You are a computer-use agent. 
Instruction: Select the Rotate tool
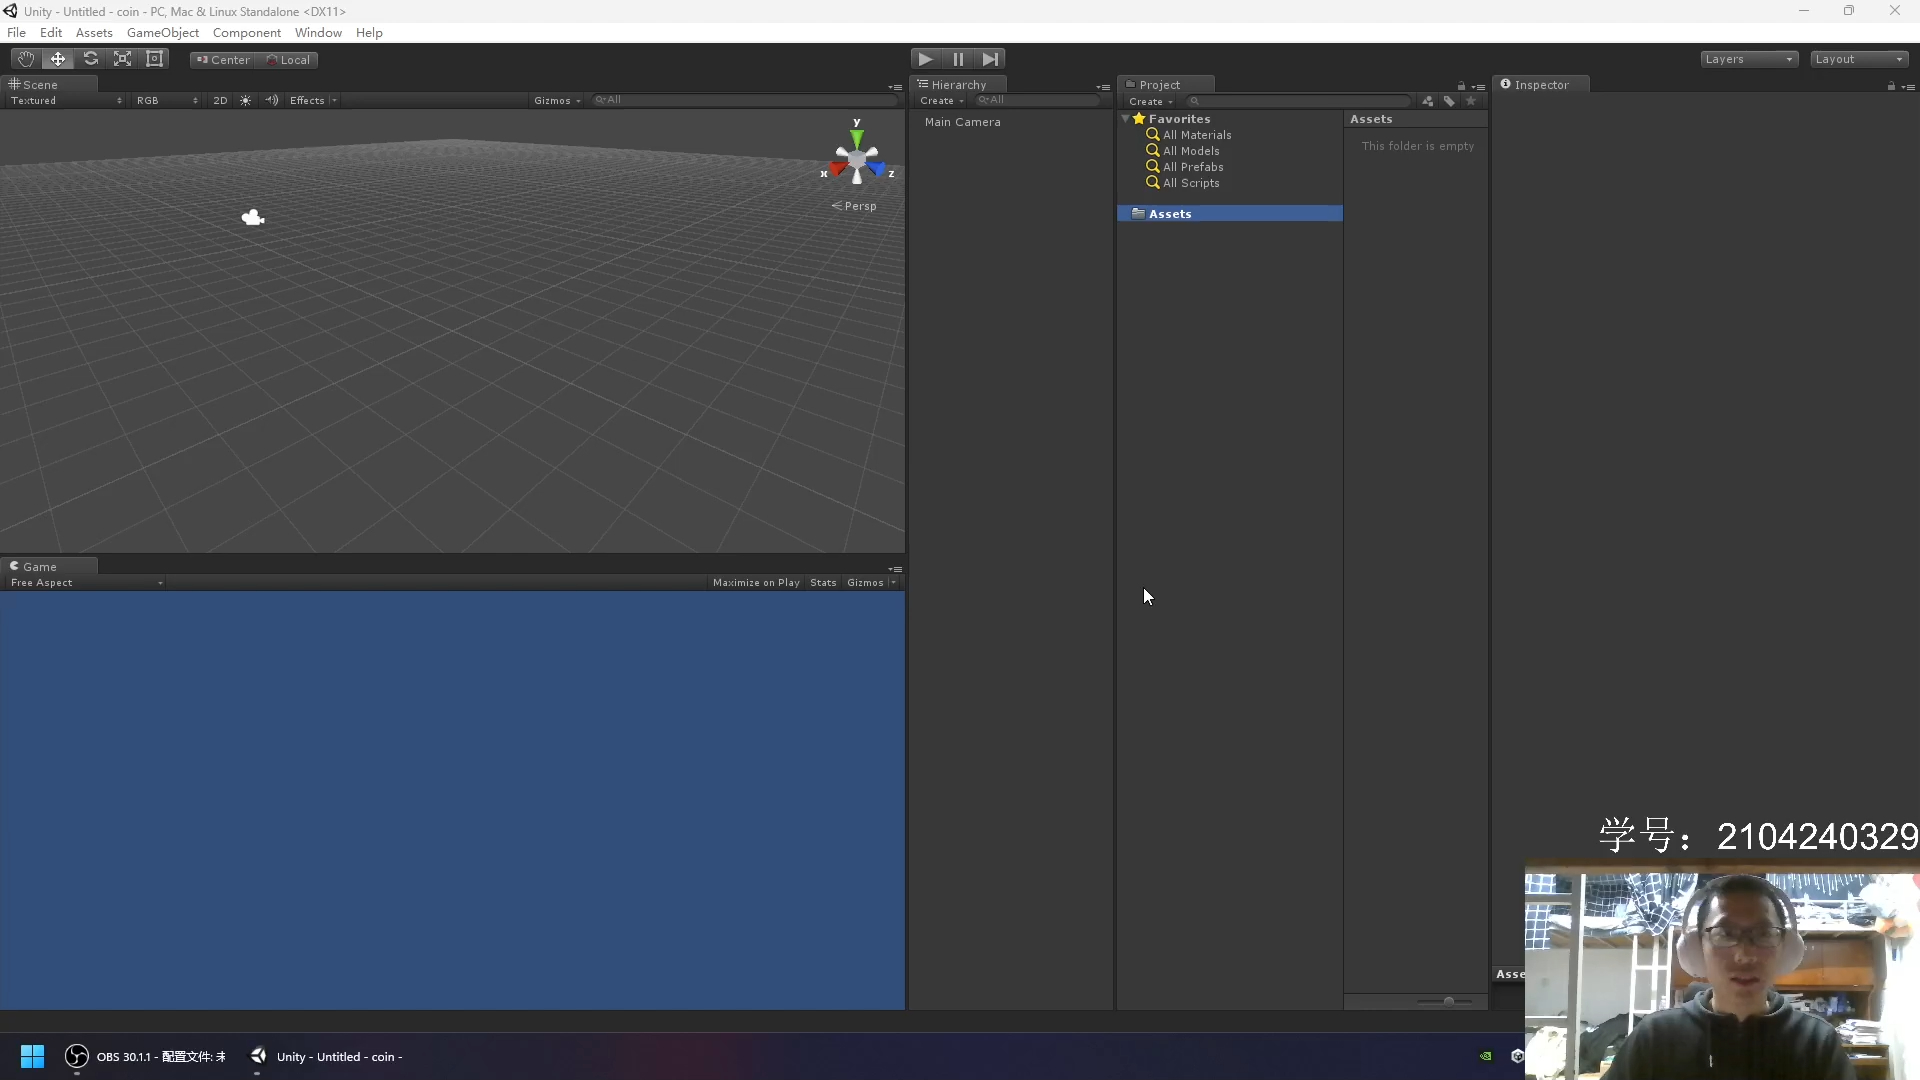(x=91, y=59)
